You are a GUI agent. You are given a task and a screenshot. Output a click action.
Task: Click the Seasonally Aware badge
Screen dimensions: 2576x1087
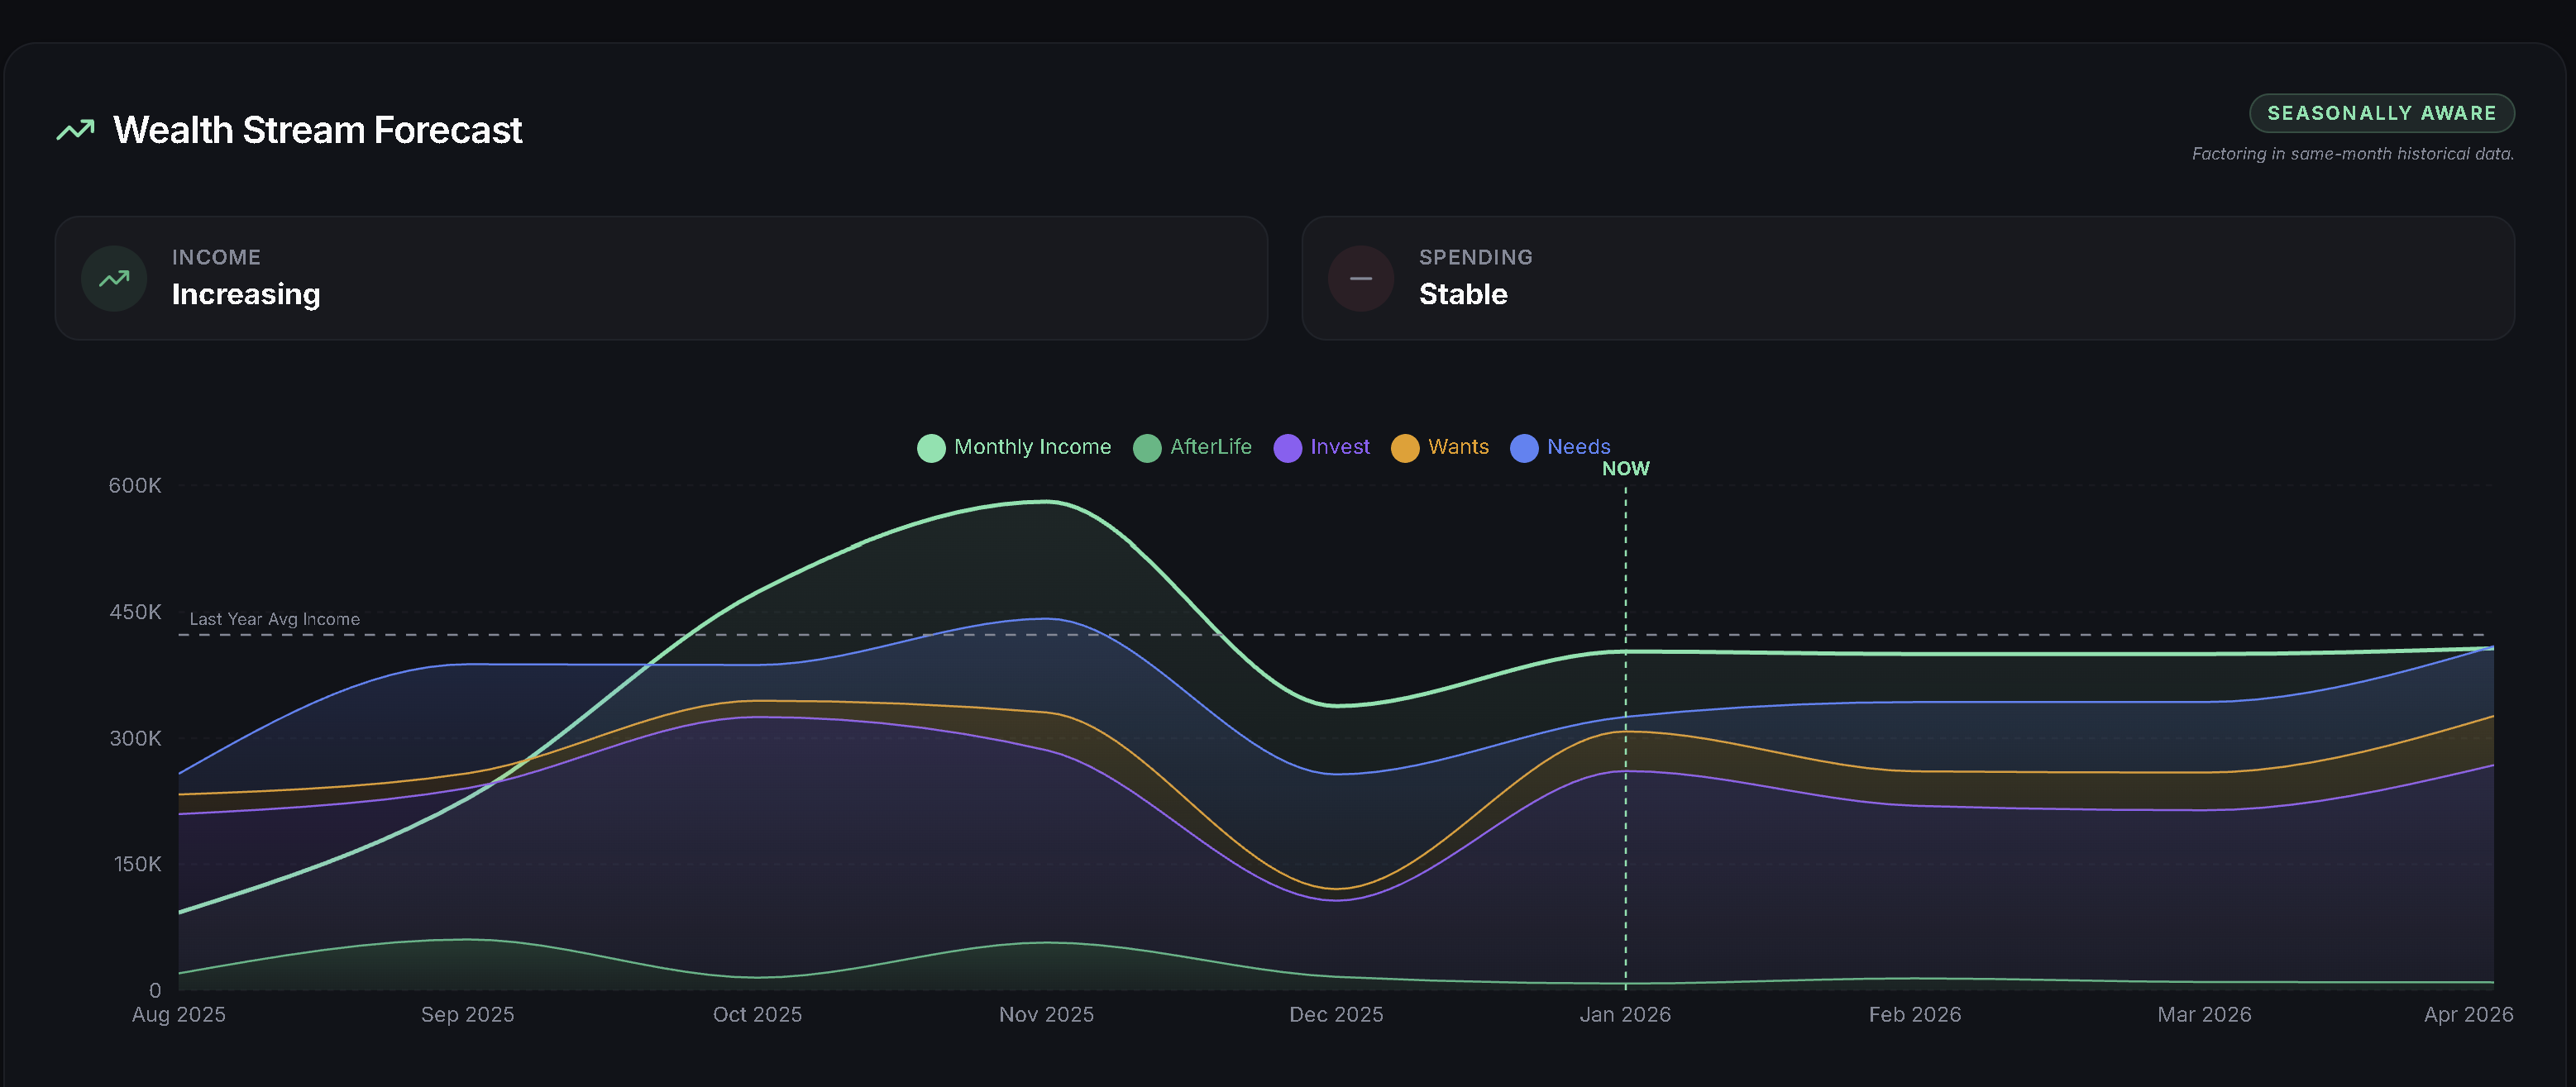2381,113
